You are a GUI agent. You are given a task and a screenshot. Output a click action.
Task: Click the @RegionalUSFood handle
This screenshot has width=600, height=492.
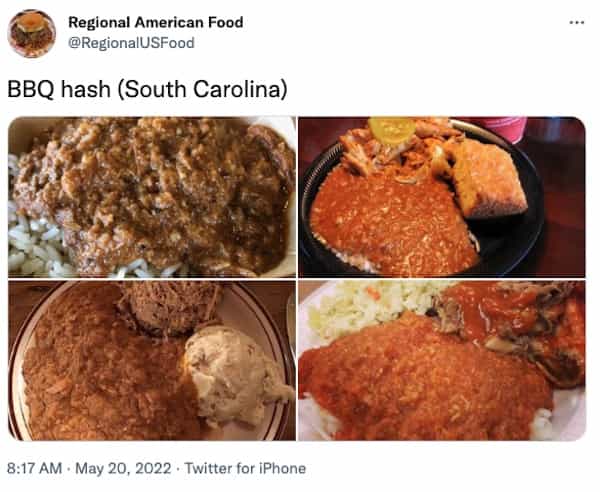point(131,42)
